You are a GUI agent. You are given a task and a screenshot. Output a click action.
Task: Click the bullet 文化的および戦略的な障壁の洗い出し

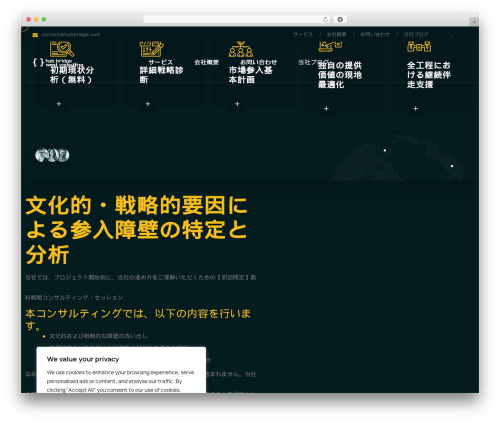coord(98,336)
